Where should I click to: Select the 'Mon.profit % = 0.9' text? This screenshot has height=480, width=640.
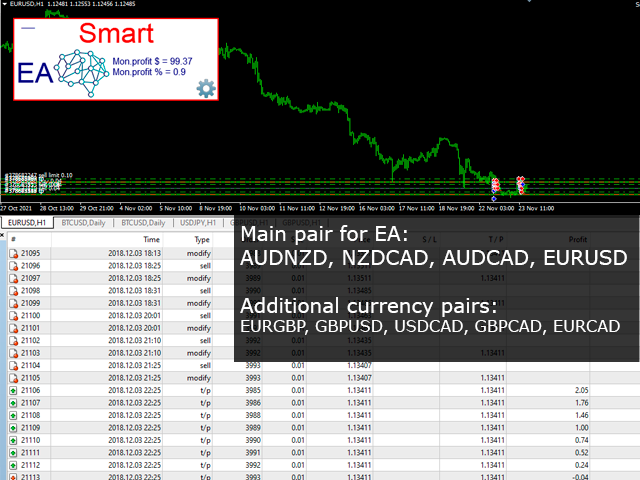tap(149, 72)
